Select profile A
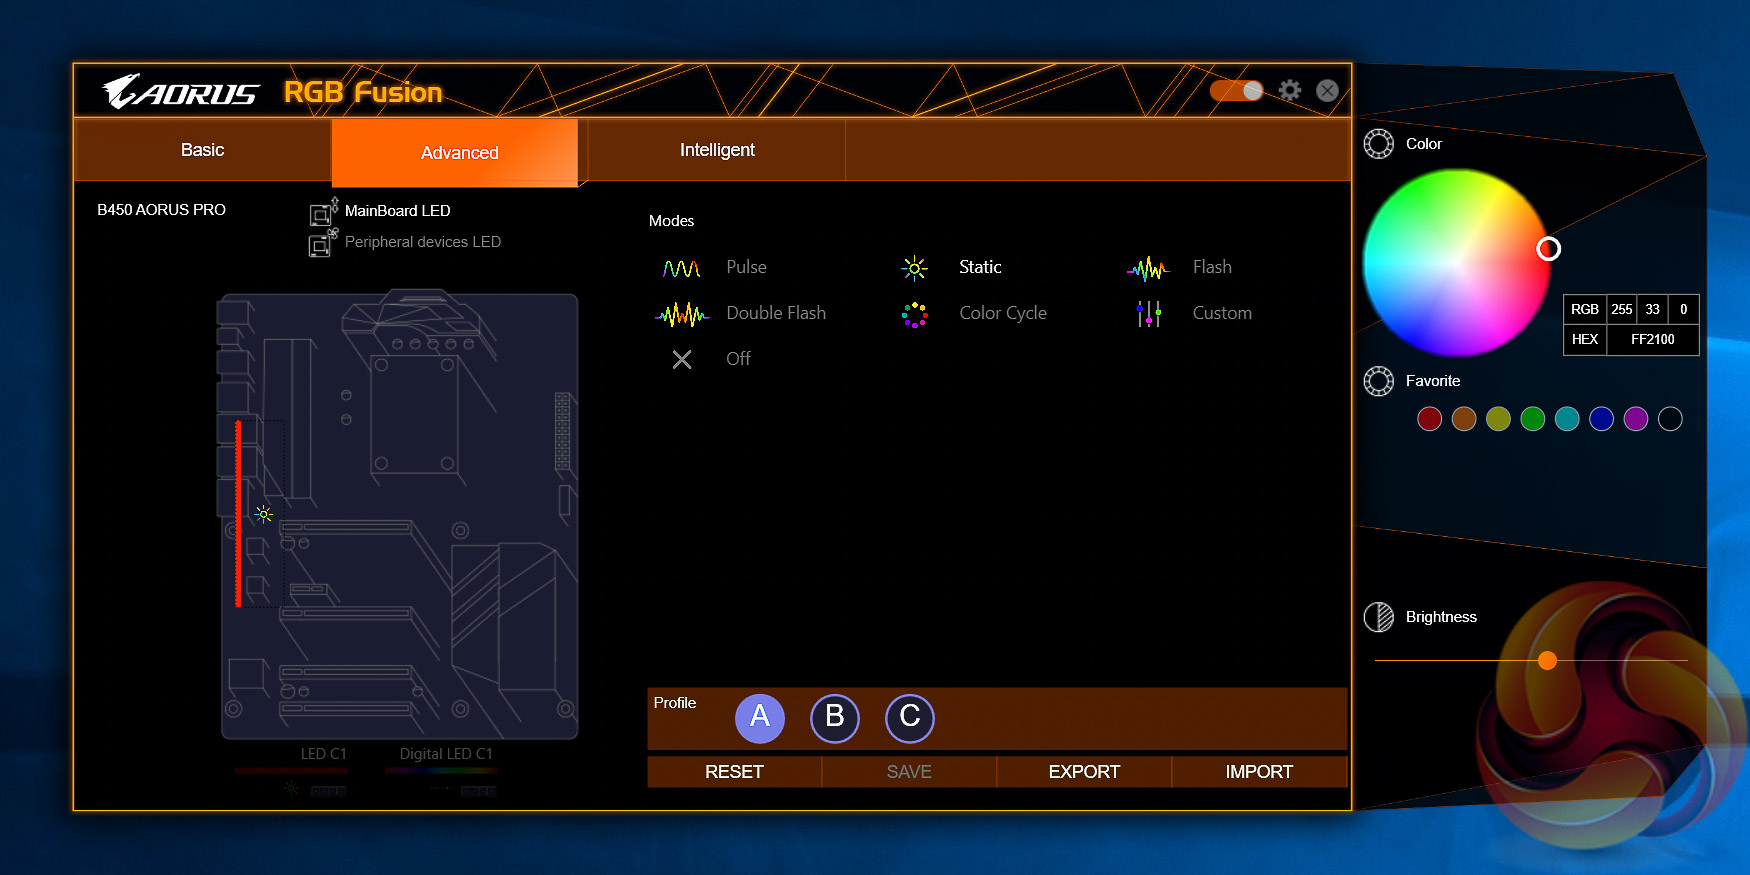 760,718
